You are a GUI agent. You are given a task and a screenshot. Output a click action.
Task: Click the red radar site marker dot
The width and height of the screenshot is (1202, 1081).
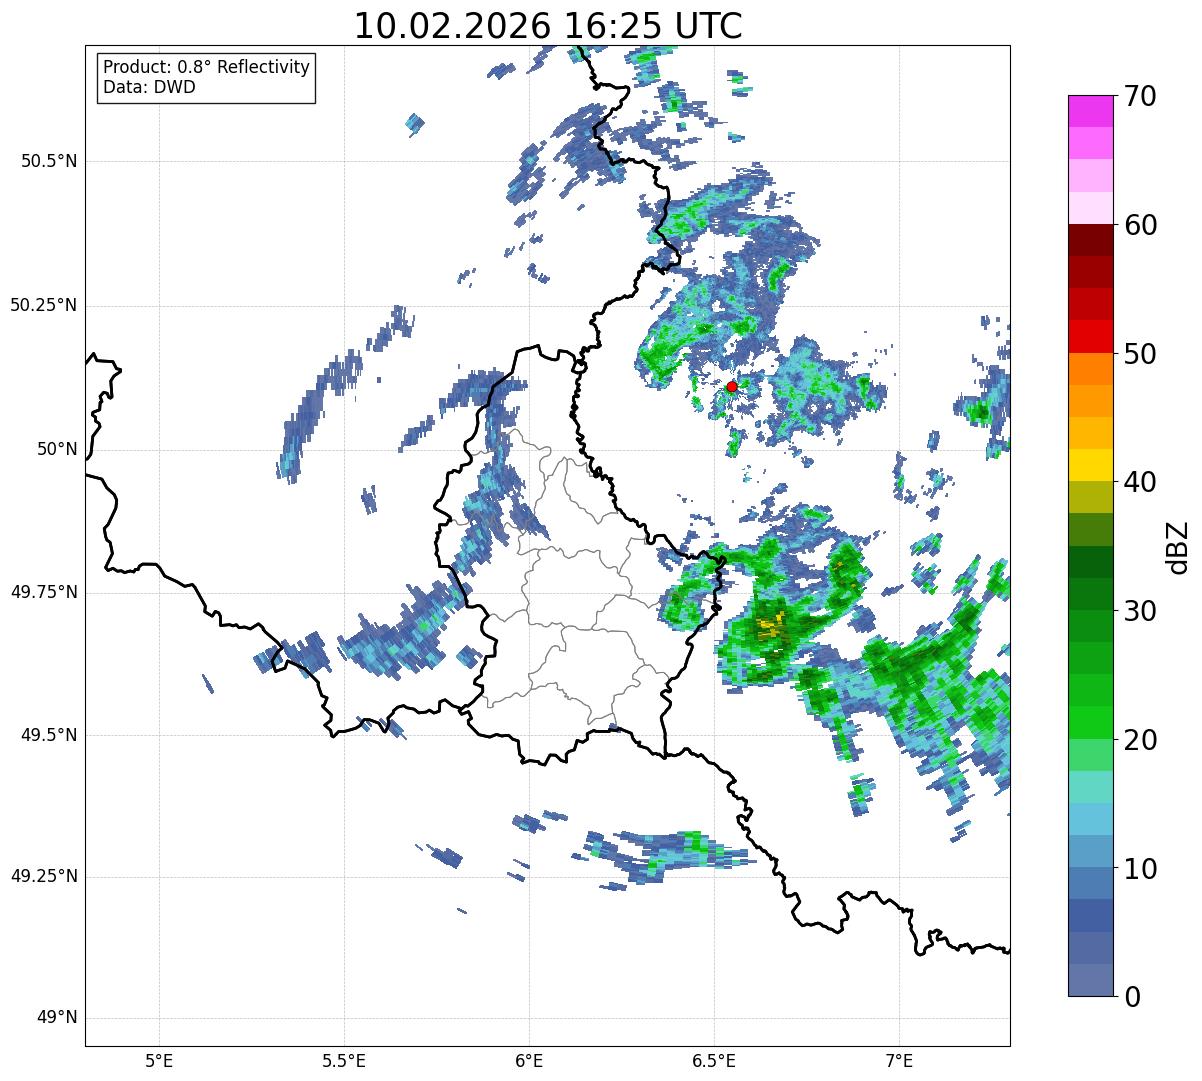pyautogui.click(x=732, y=386)
